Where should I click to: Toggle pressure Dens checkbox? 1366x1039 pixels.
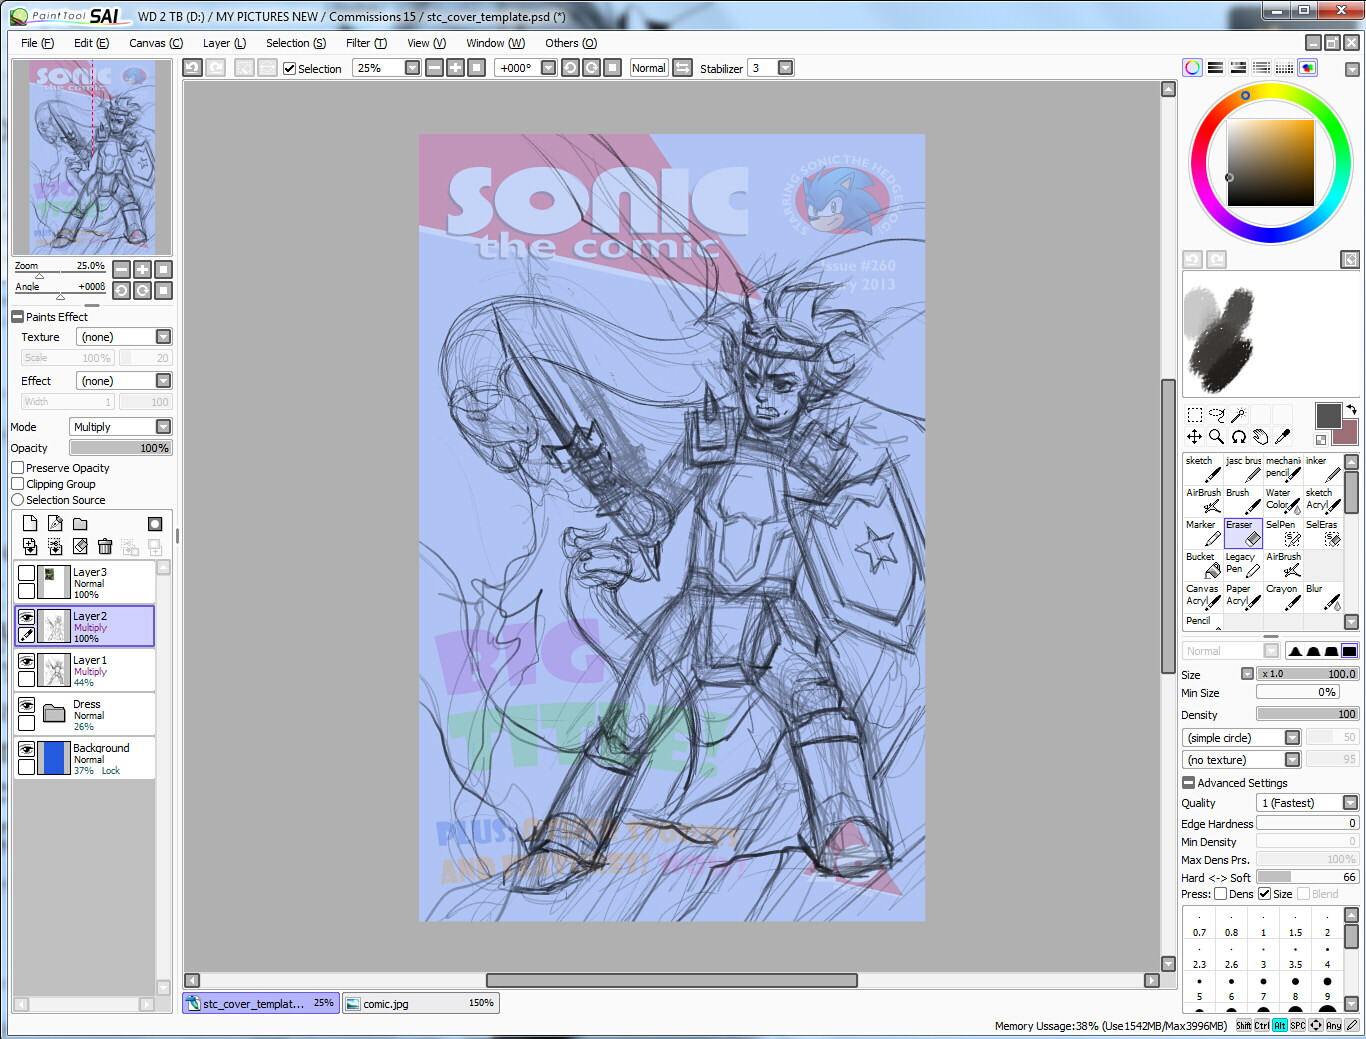click(x=1220, y=894)
